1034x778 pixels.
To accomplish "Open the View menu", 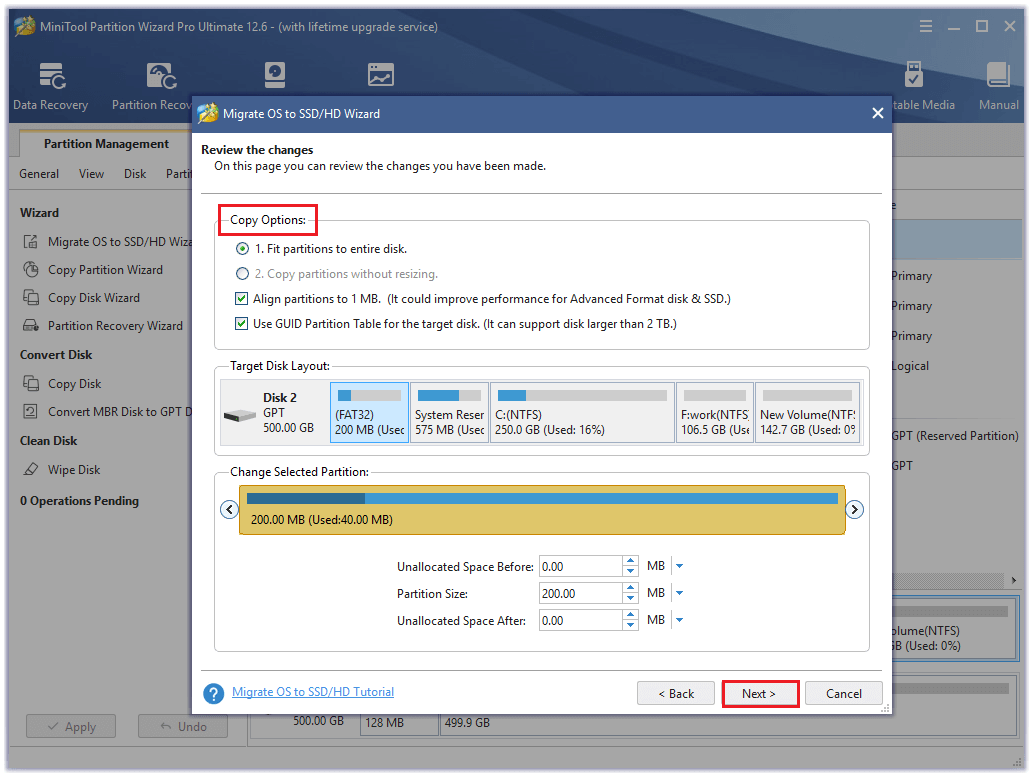I will click(x=91, y=174).
